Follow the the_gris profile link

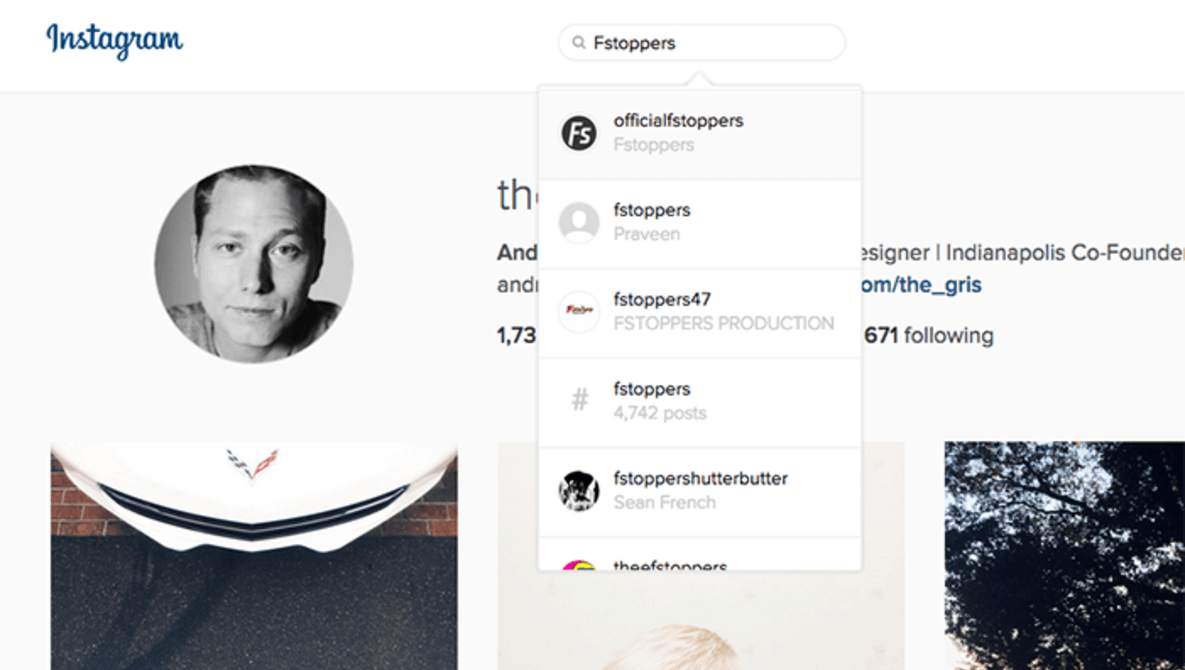921,285
